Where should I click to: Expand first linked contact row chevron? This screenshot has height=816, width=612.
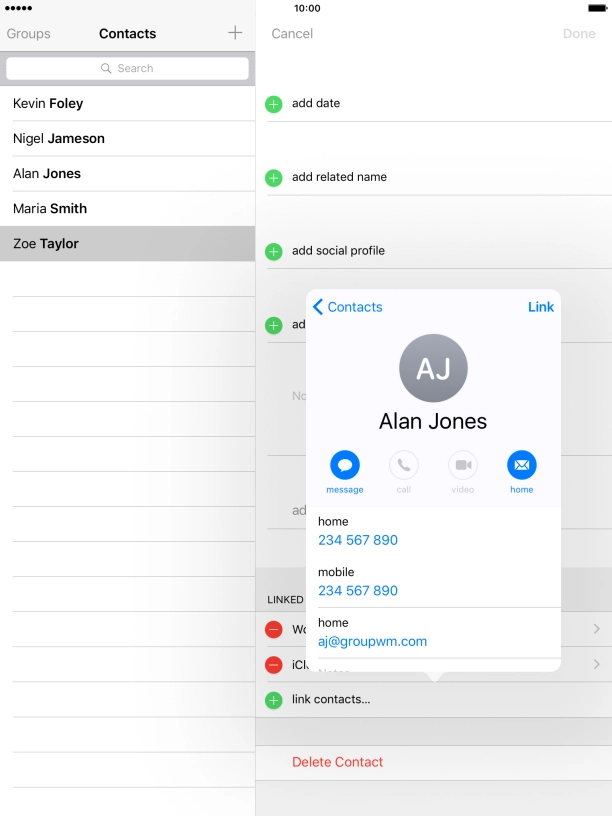click(x=596, y=630)
